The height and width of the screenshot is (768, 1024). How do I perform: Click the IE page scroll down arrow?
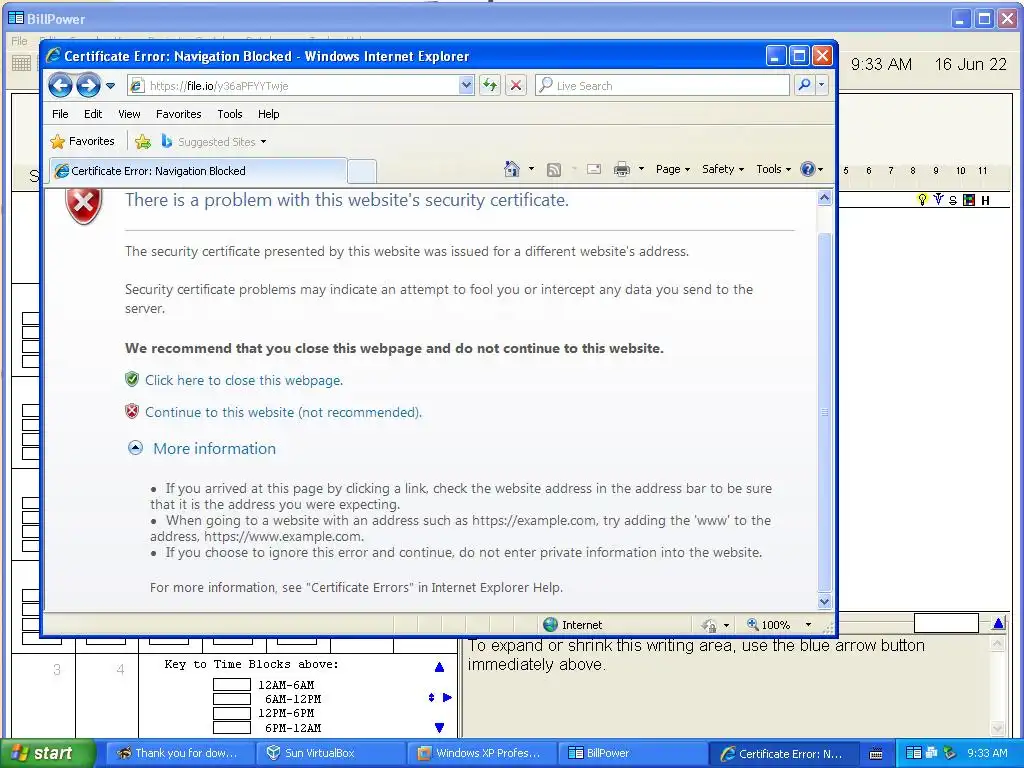[824, 601]
